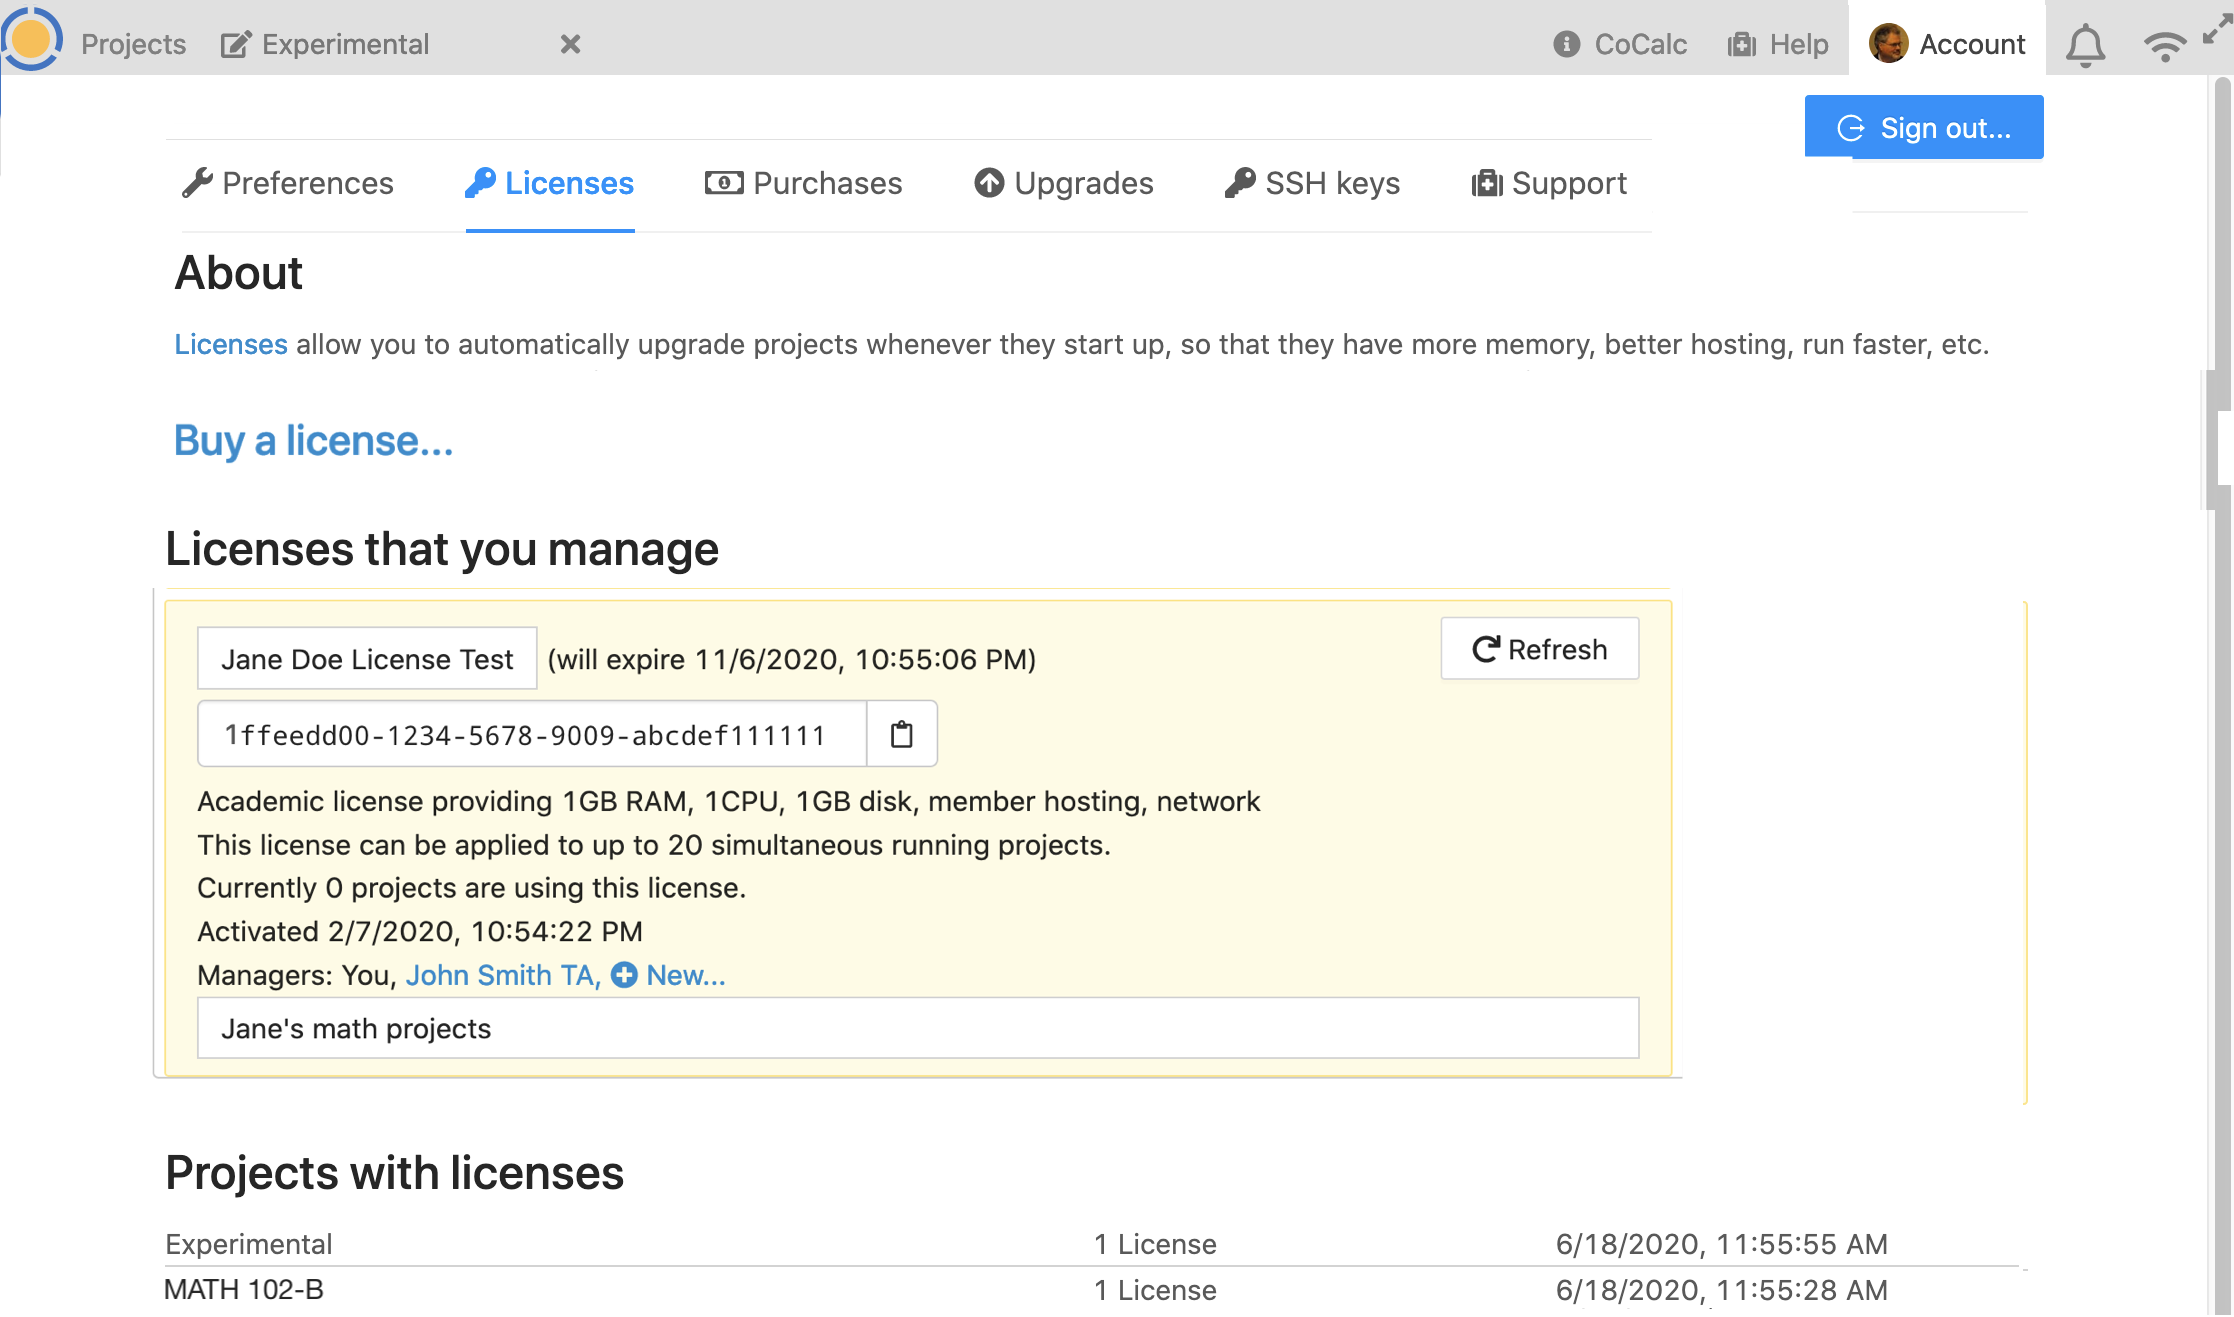Close the Experimental project tab
The width and height of the screenshot is (2234, 1317).
pos(570,44)
